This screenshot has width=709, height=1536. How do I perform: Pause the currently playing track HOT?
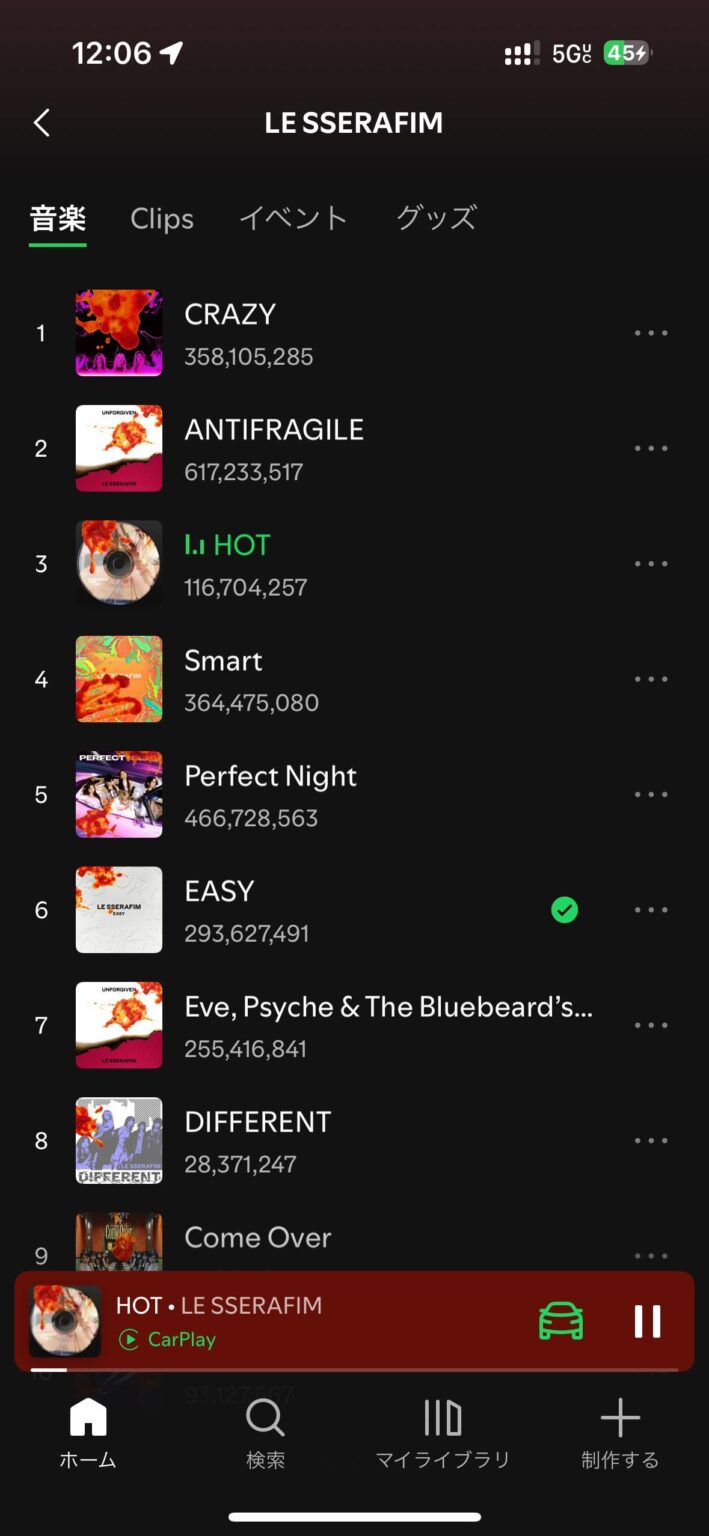coord(647,1320)
